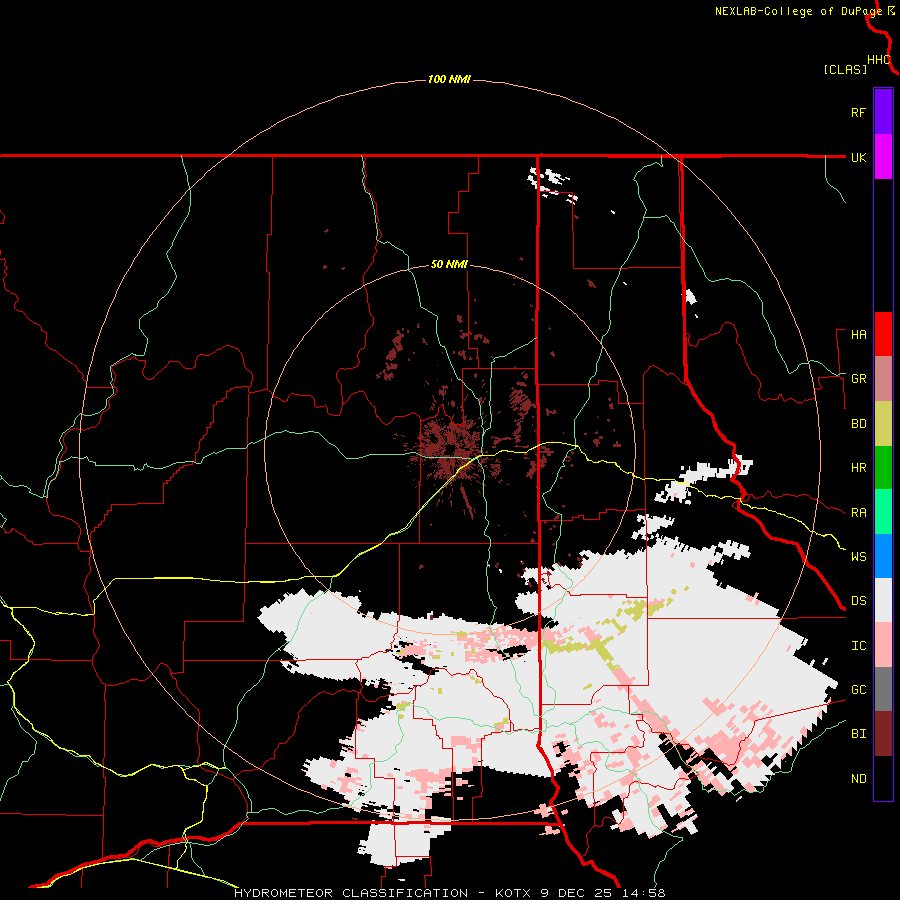Click the BI dark red legend swatch
This screenshot has width=900, height=900.
click(x=883, y=733)
